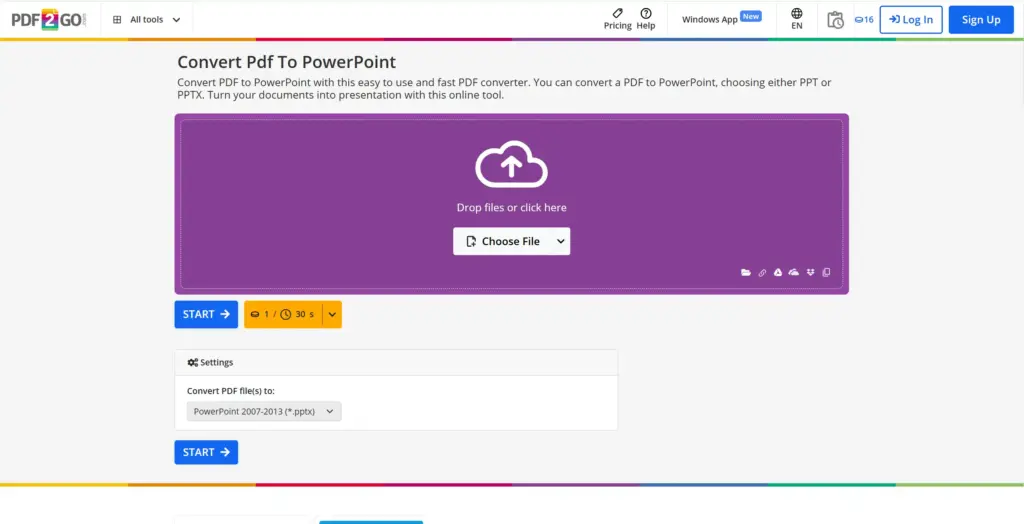The image size is (1024, 524).
Task: Click the 'Drop files or click here' text
Action: pos(511,208)
